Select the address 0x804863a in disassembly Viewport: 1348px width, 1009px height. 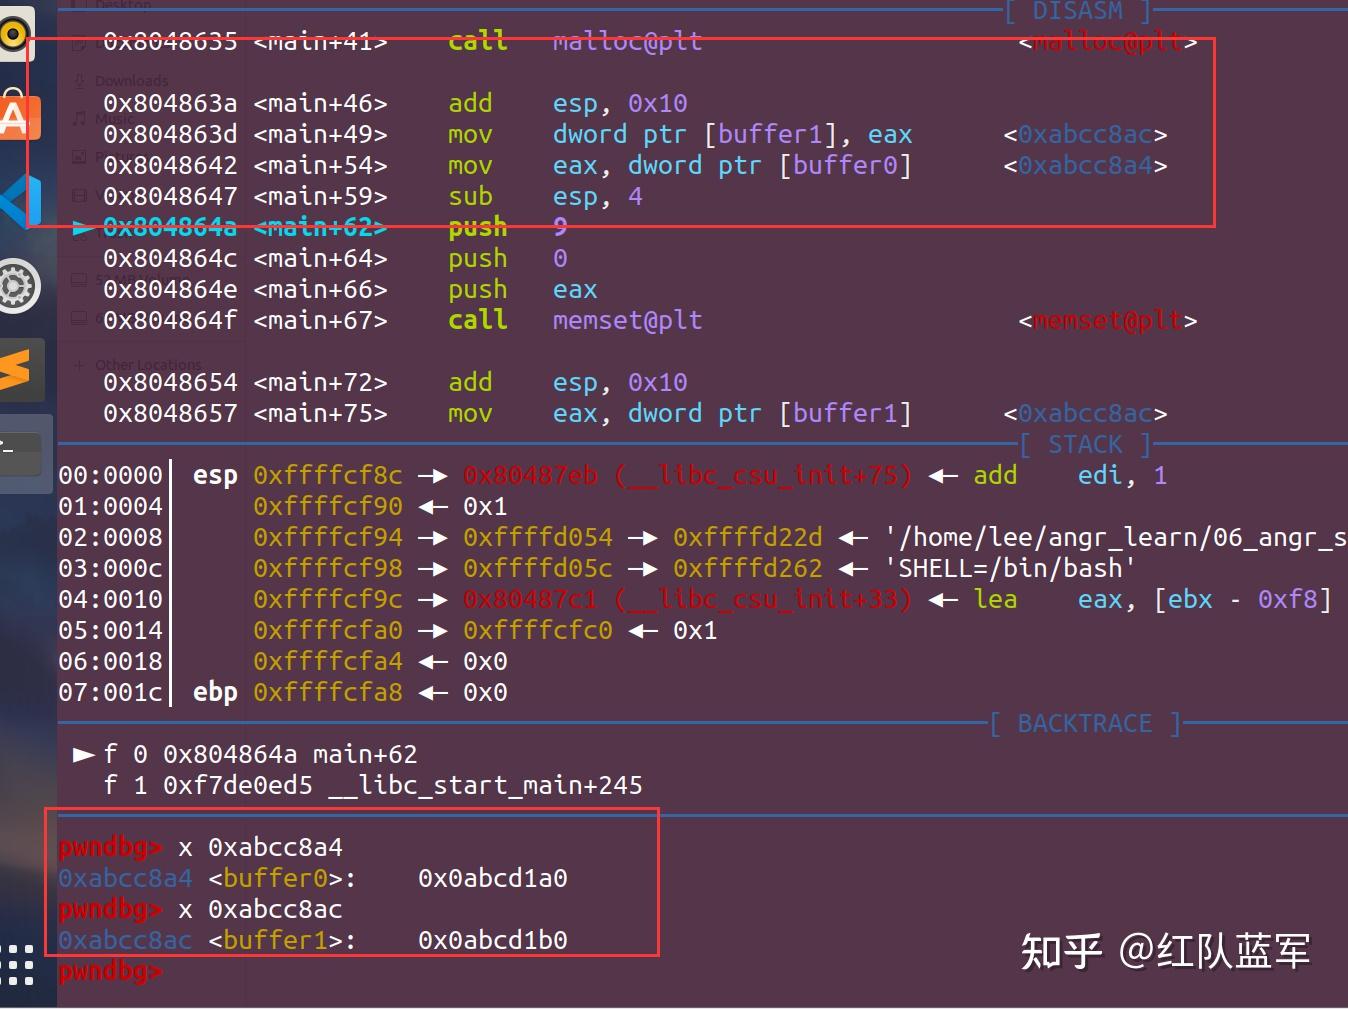tap(170, 103)
